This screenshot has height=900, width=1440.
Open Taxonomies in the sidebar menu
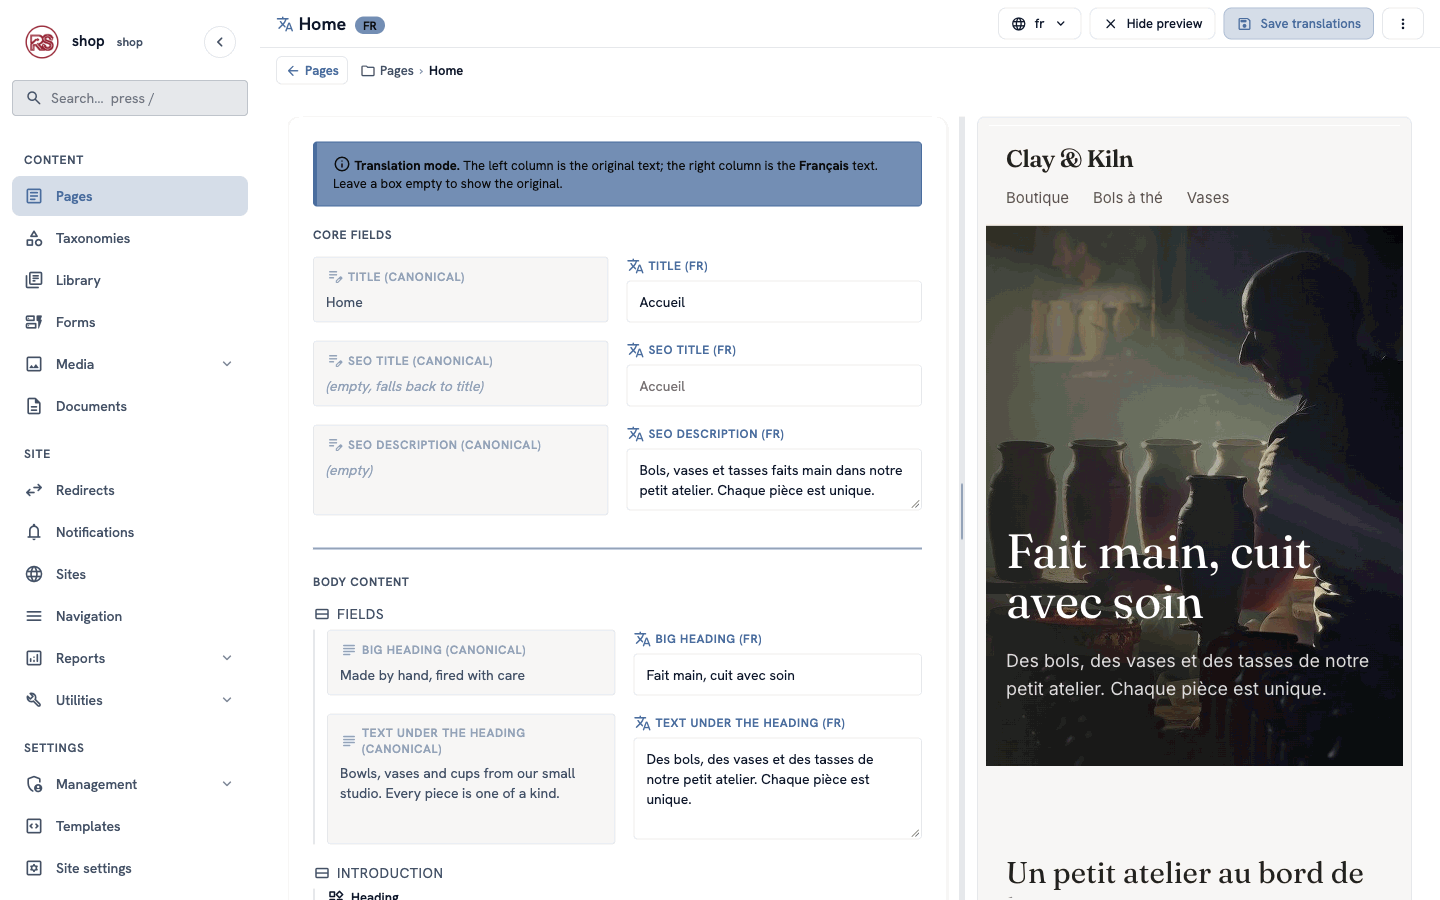coord(130,238)
